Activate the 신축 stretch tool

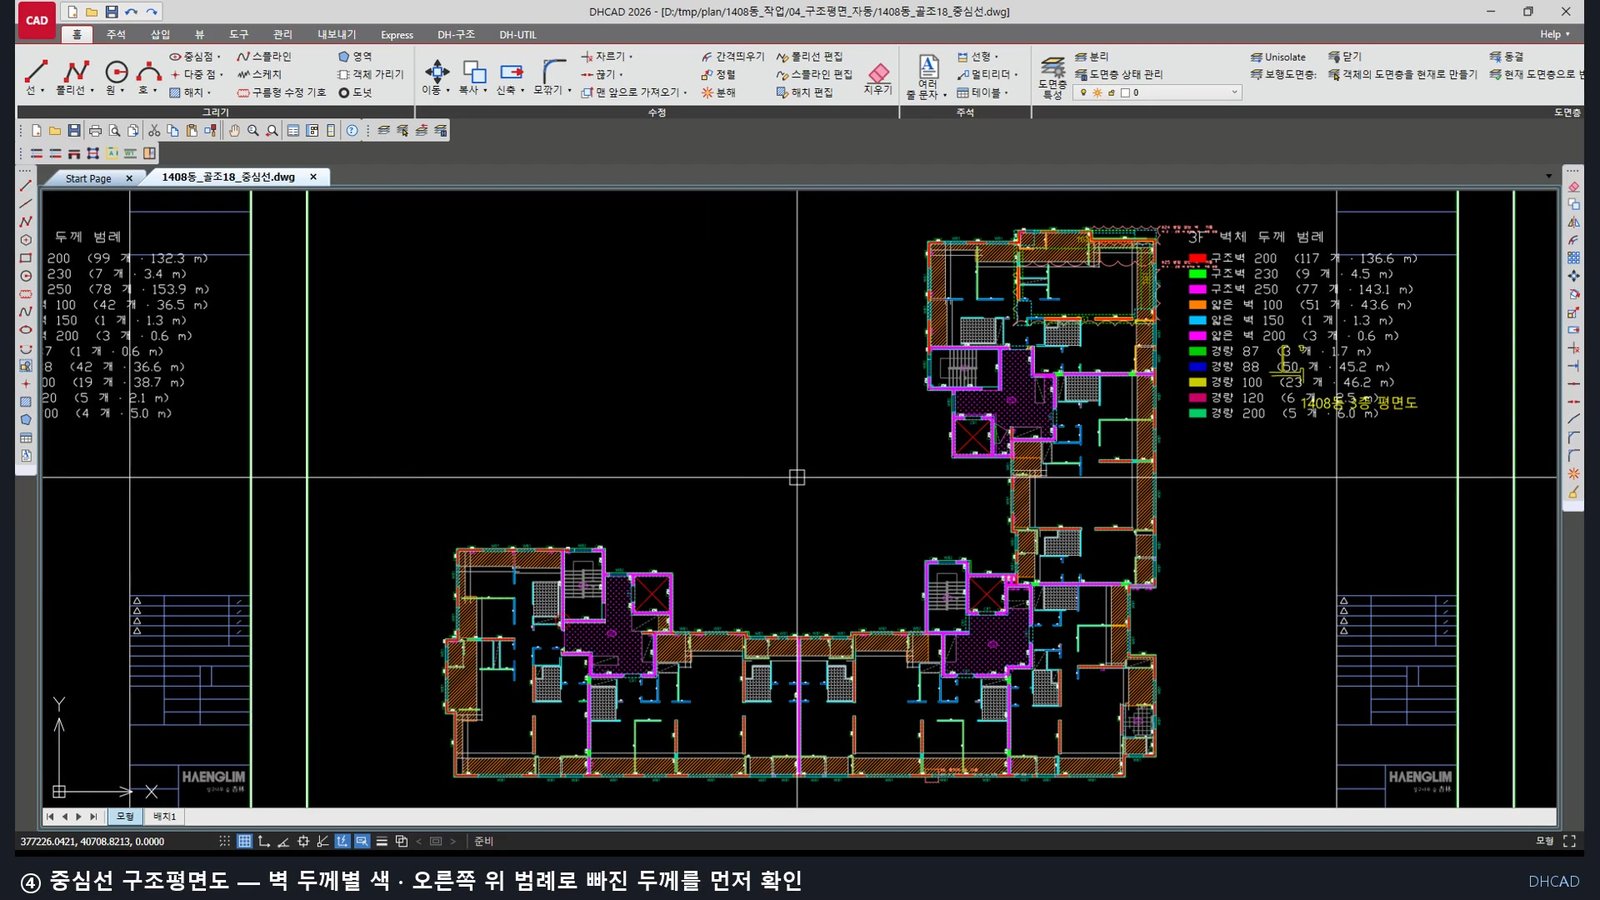click(511, 77)
